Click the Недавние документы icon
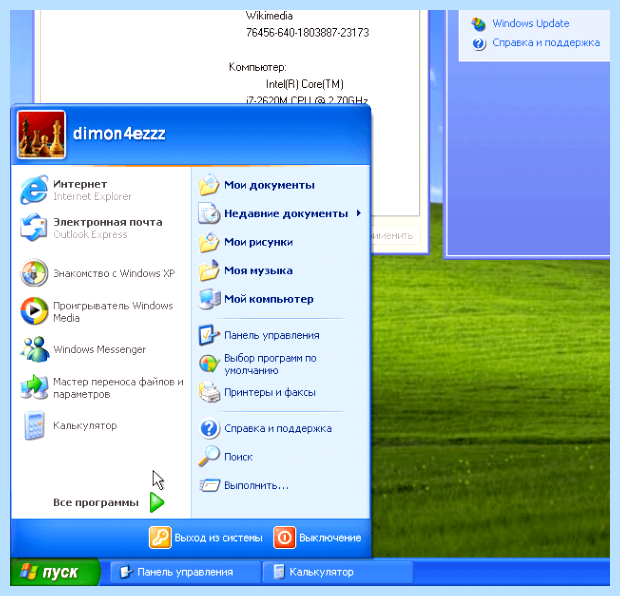 pyautogui.click(x=209, y=214)
